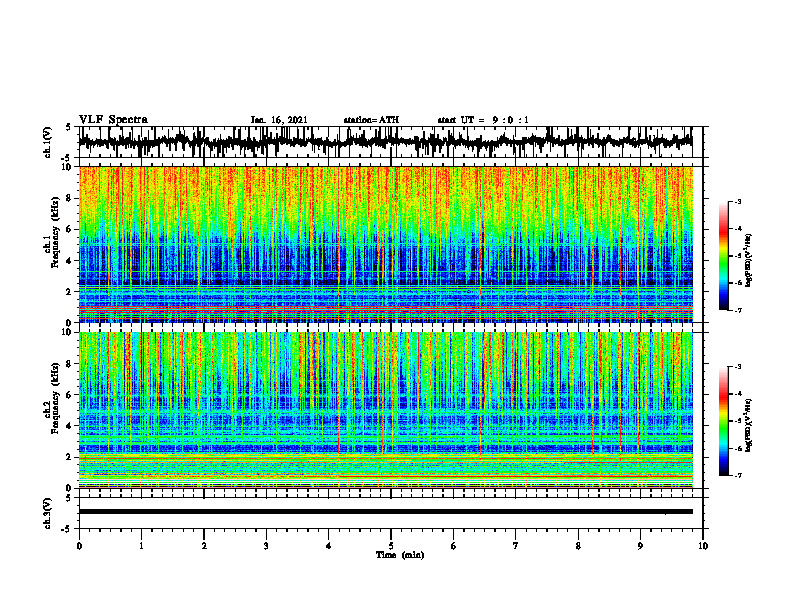Click the "station=ATH" header label

(371, 120)
